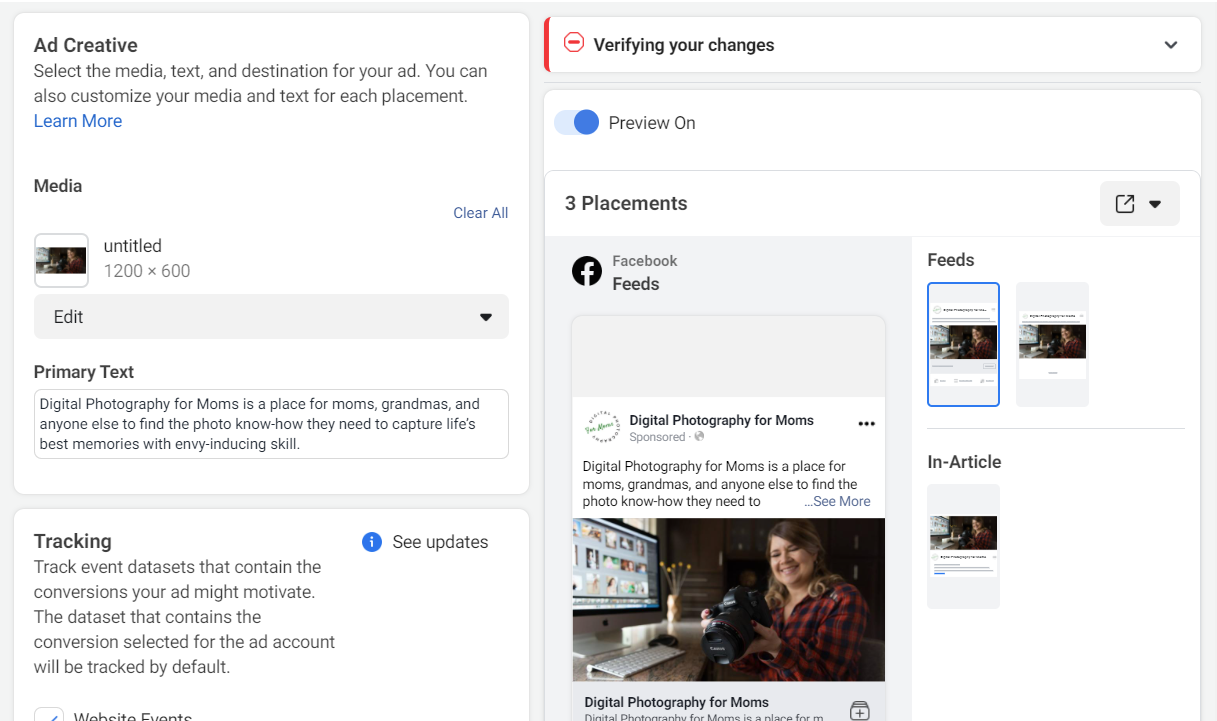
Task: Click Clear All under Media
Action: [481, 213]
